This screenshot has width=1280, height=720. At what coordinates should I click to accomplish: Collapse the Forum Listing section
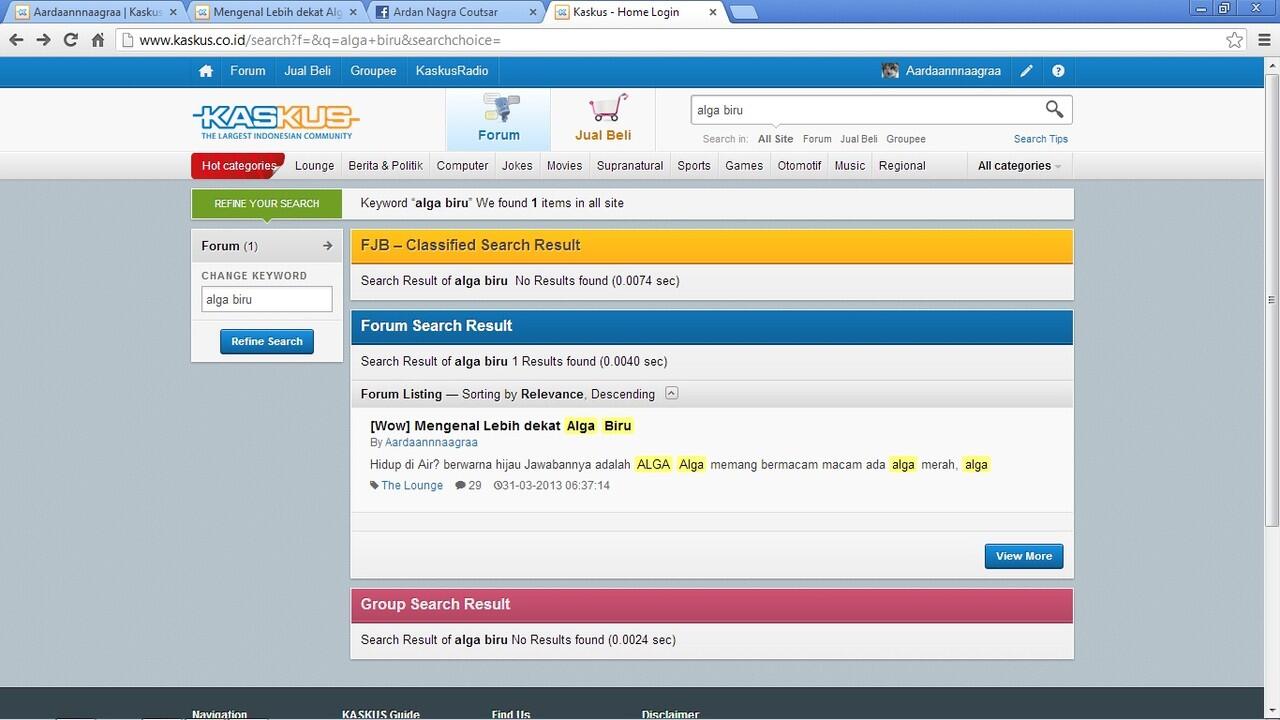672,393
